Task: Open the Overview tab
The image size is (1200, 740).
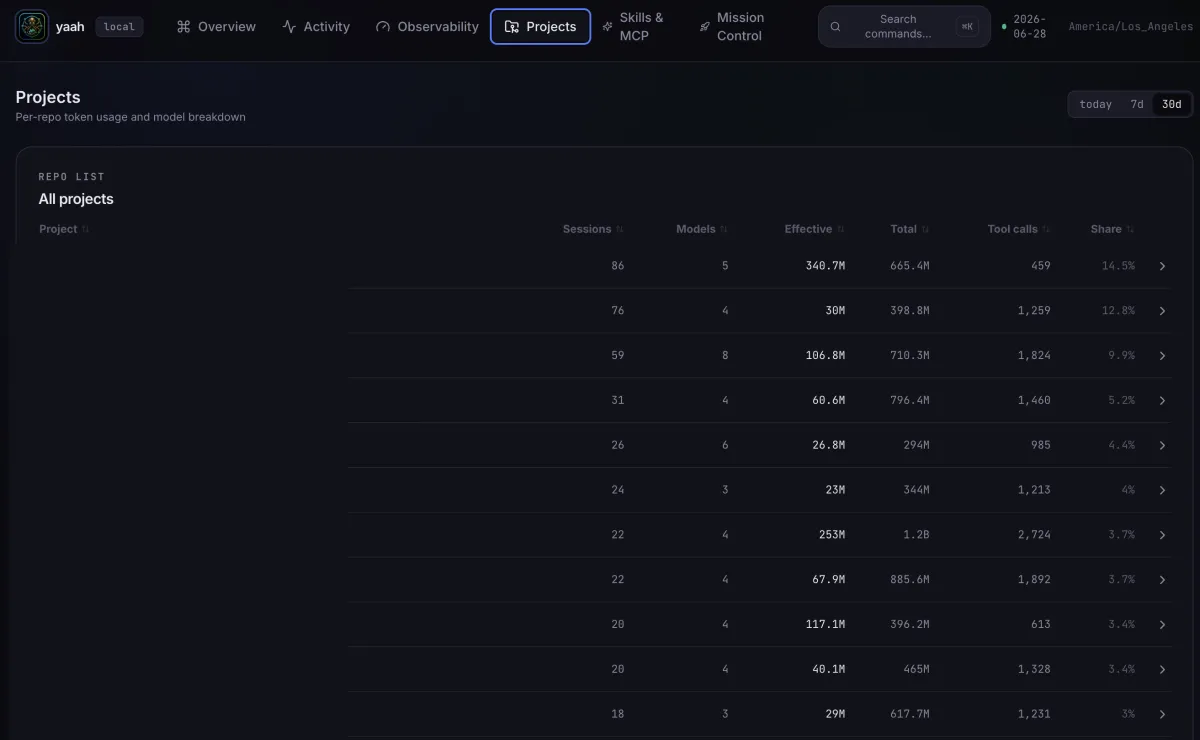Action: point(216,27)
